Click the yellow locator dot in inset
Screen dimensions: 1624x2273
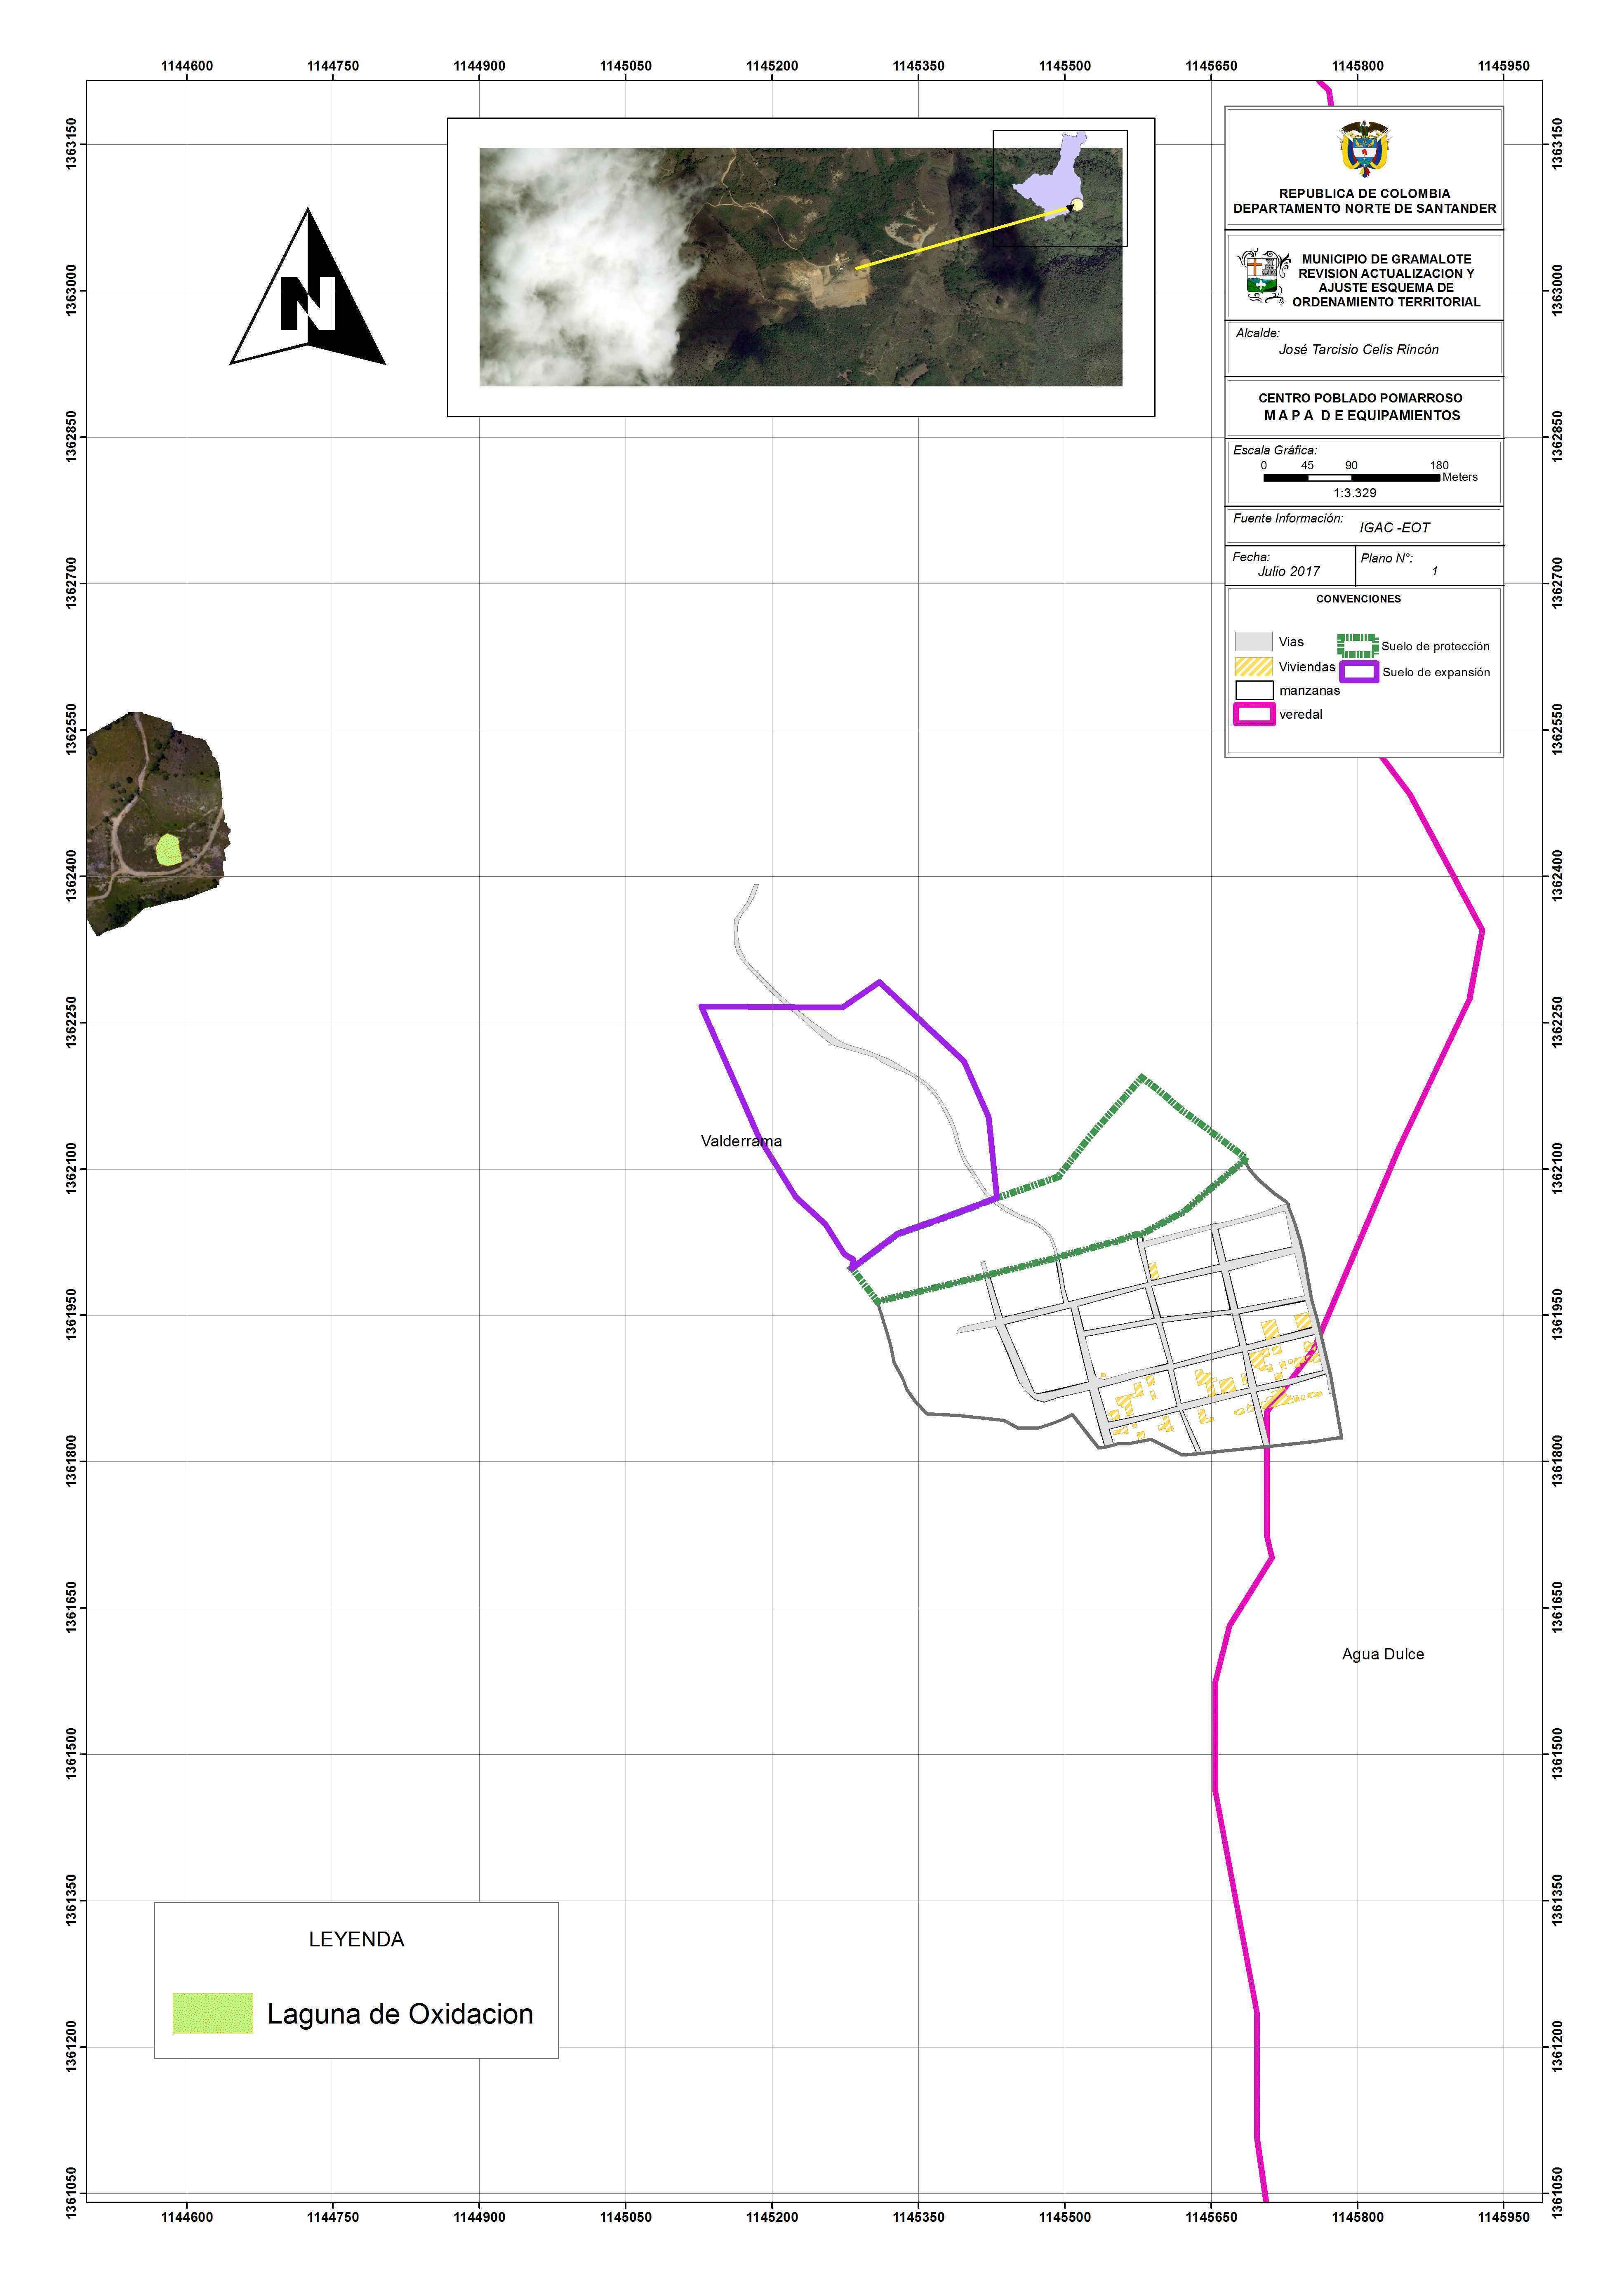(x=1077, y=205)
